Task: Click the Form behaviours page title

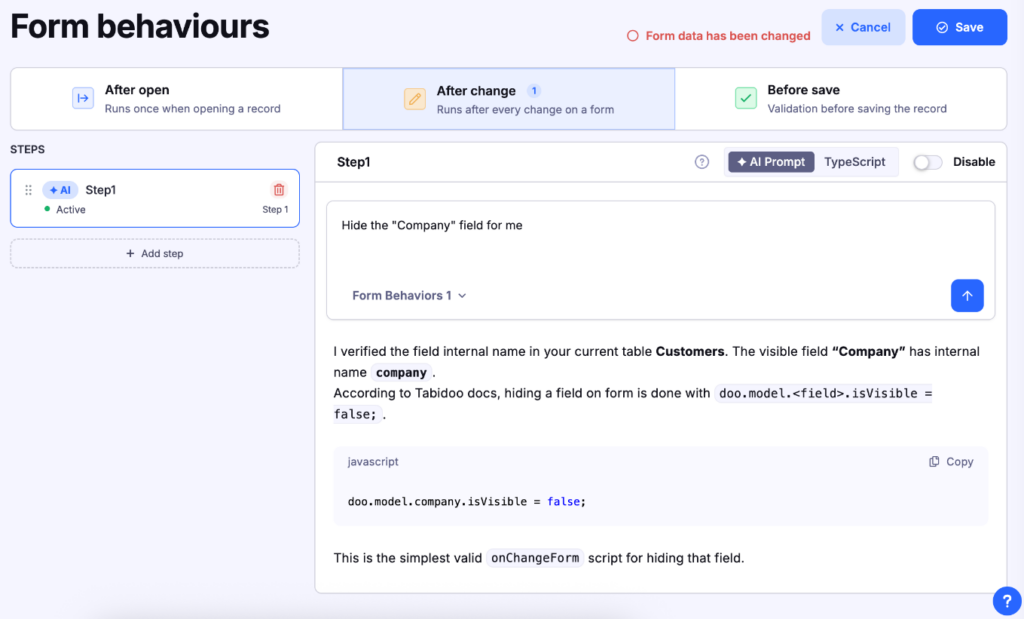Action: pyautogui.click(x=140, y=26)
